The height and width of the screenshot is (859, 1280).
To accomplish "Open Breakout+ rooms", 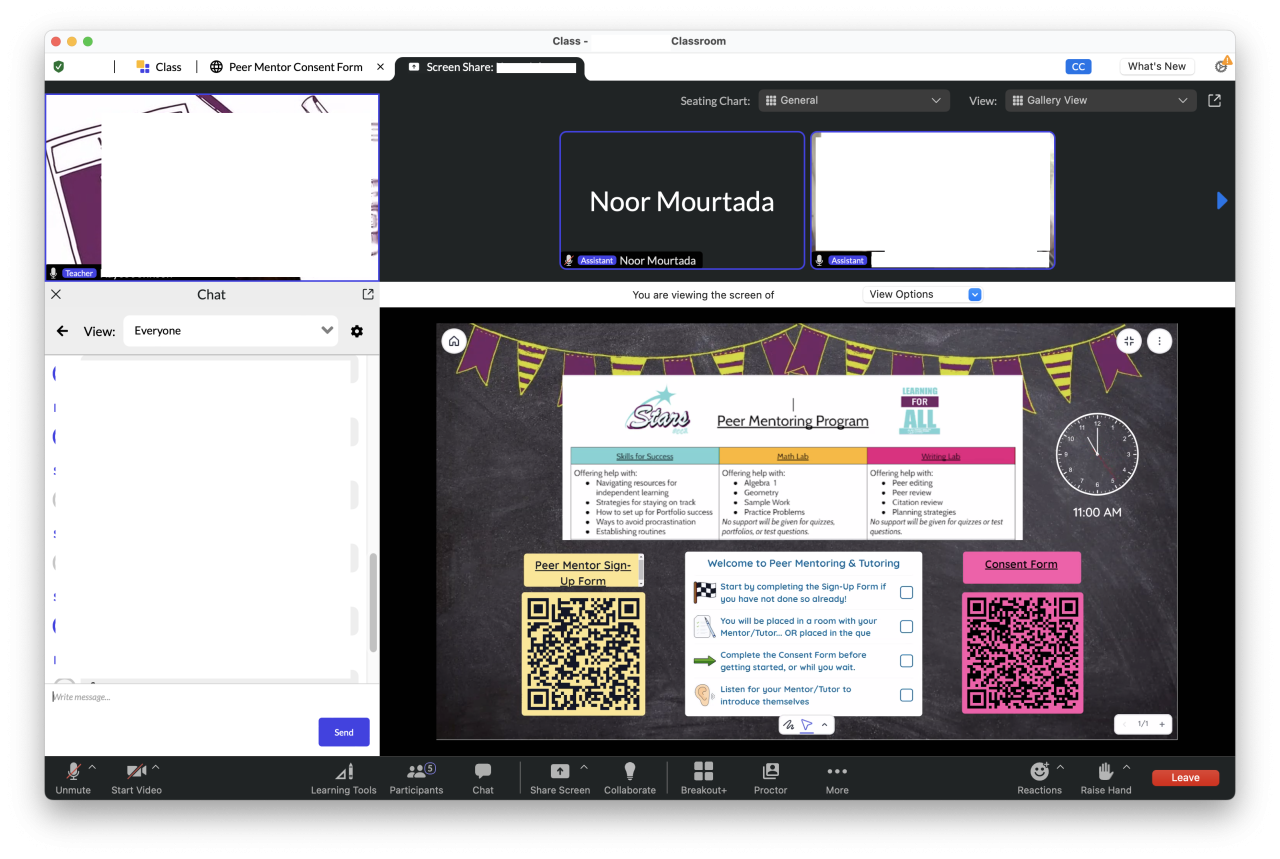I will coord(704,777).
